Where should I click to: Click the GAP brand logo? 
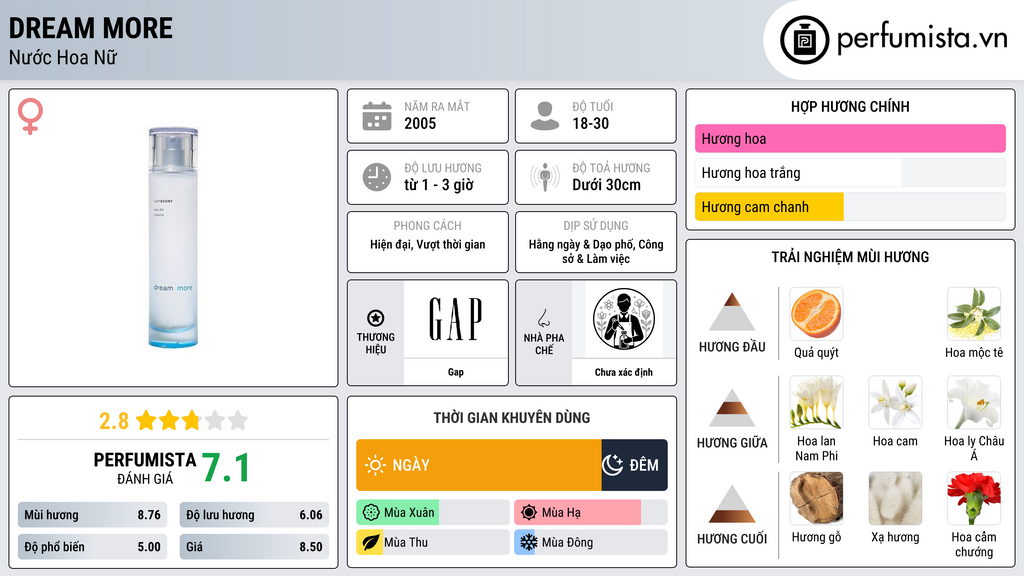pos(455,319)
